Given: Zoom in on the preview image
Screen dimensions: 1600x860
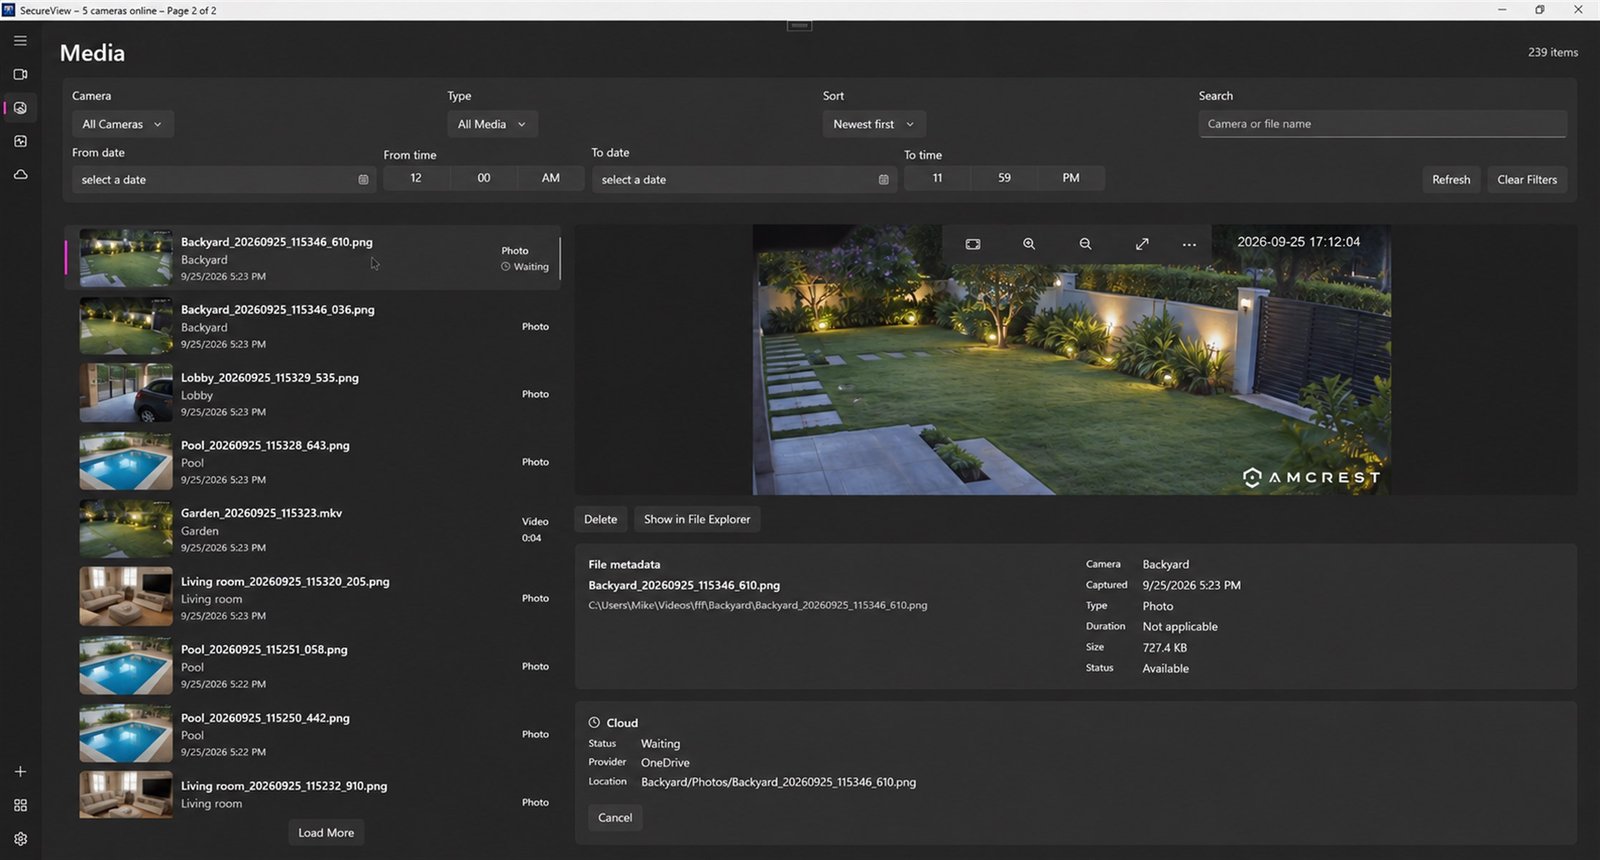Looking at the screenshot, I should (x=1029, y=244).
